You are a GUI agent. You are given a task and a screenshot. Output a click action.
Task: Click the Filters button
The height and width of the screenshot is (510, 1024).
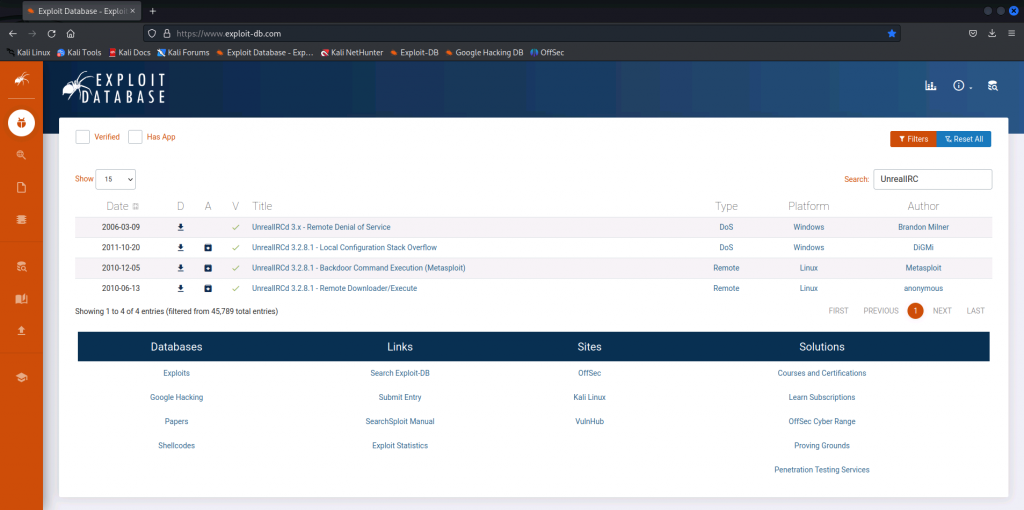tap(913, 139)
